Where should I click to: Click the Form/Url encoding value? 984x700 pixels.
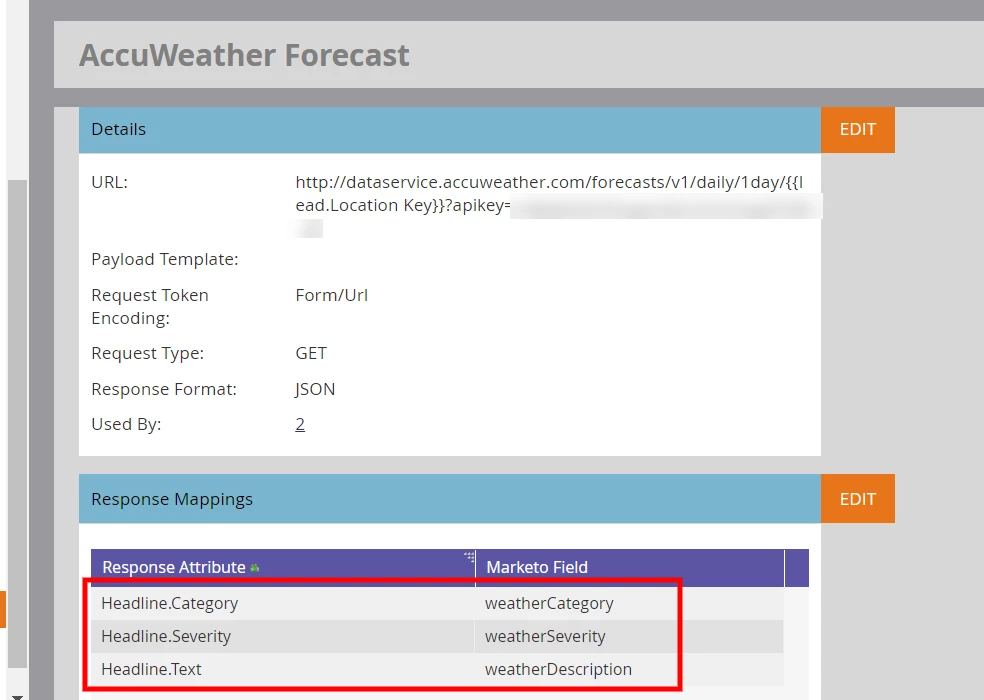coord(331,295)
